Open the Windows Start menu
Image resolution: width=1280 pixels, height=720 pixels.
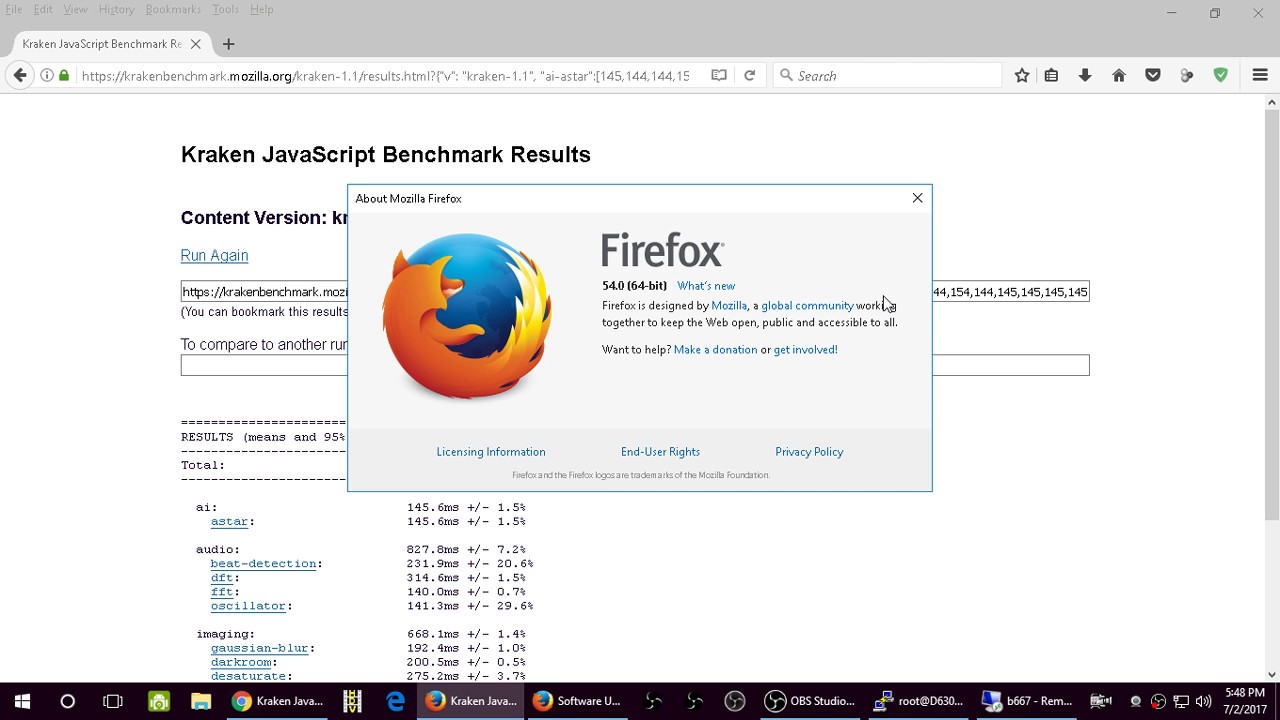point(22,701)
